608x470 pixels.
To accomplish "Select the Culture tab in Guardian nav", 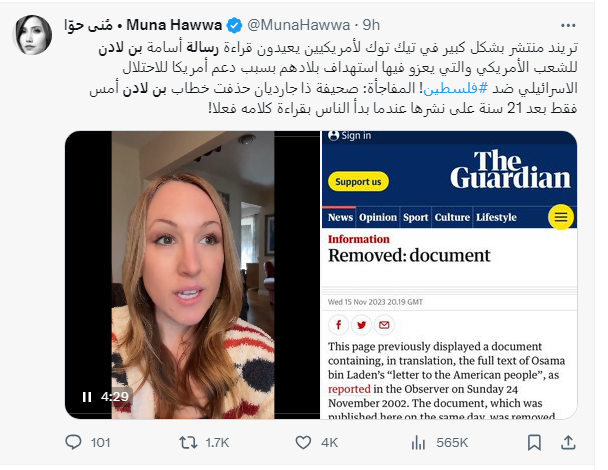I will point(452,218).
